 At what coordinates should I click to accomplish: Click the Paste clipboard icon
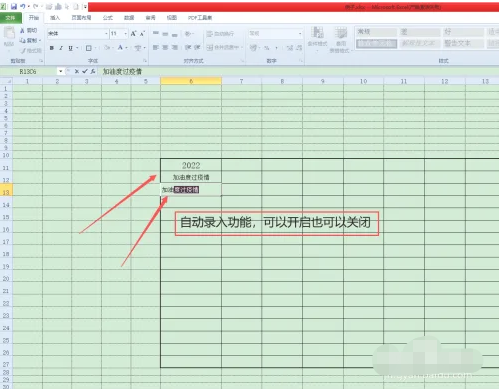pos(9,33)
